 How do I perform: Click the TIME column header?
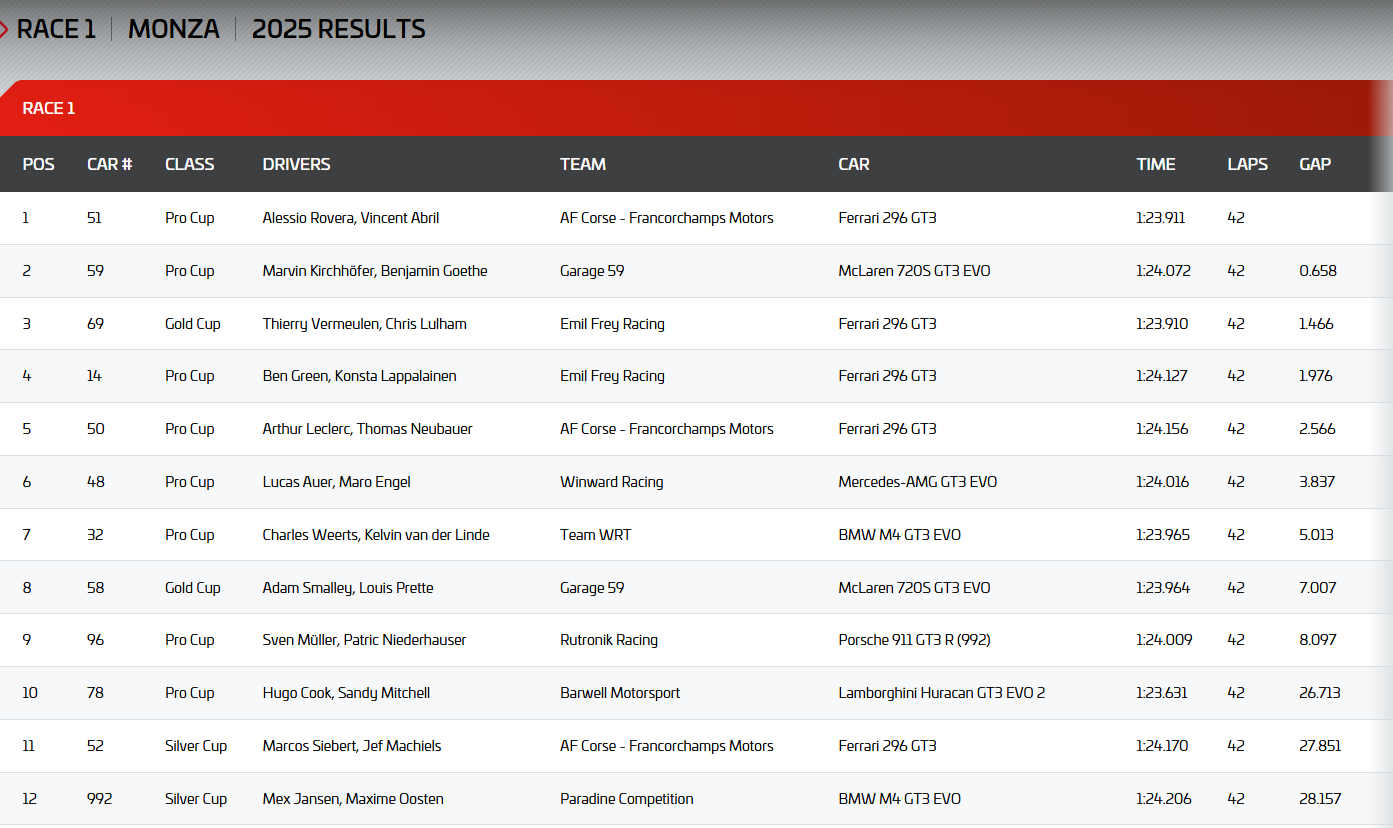1156,164
